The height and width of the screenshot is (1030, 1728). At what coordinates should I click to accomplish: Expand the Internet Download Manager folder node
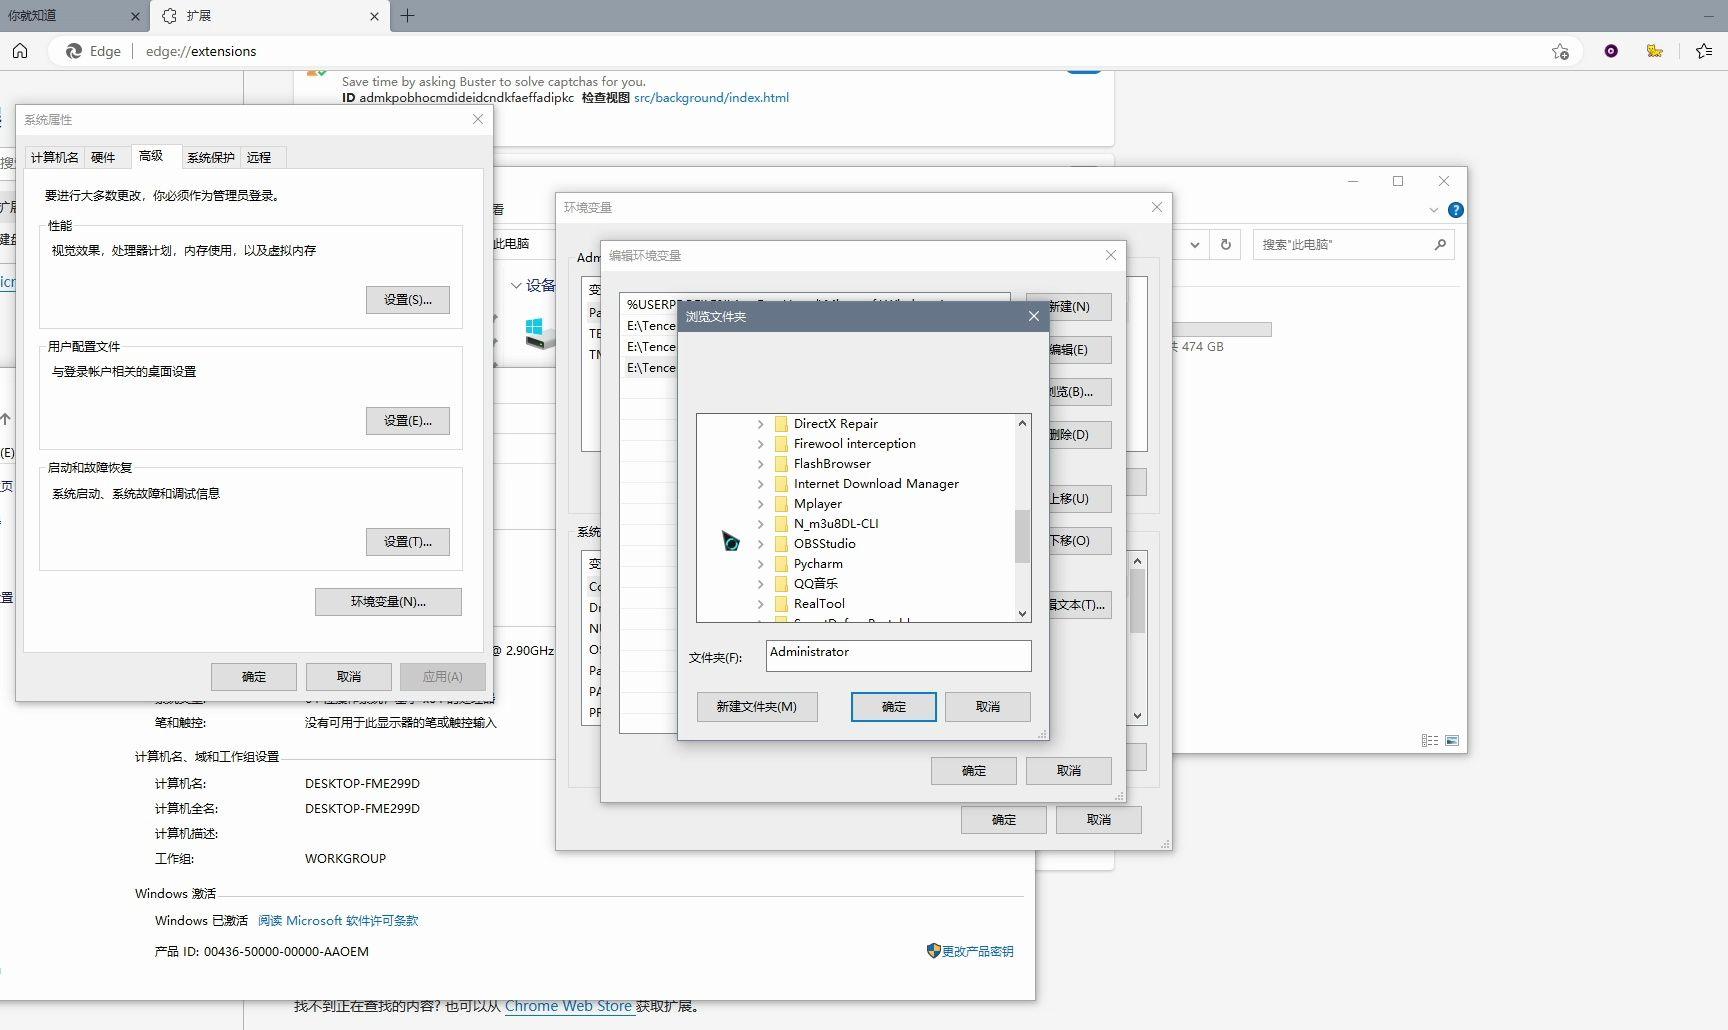pyautogui.click(x=760, y=484)
